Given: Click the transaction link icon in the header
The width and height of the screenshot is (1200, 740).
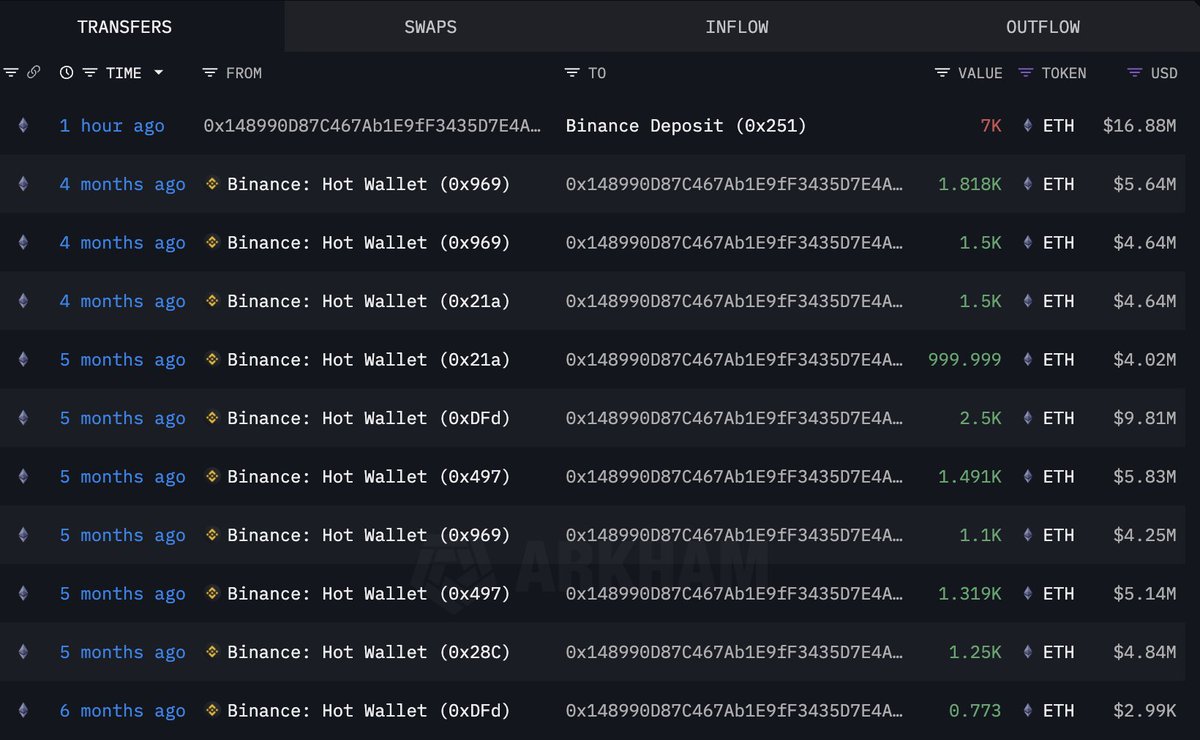Looking at the screenshot, I should (34, 72).
